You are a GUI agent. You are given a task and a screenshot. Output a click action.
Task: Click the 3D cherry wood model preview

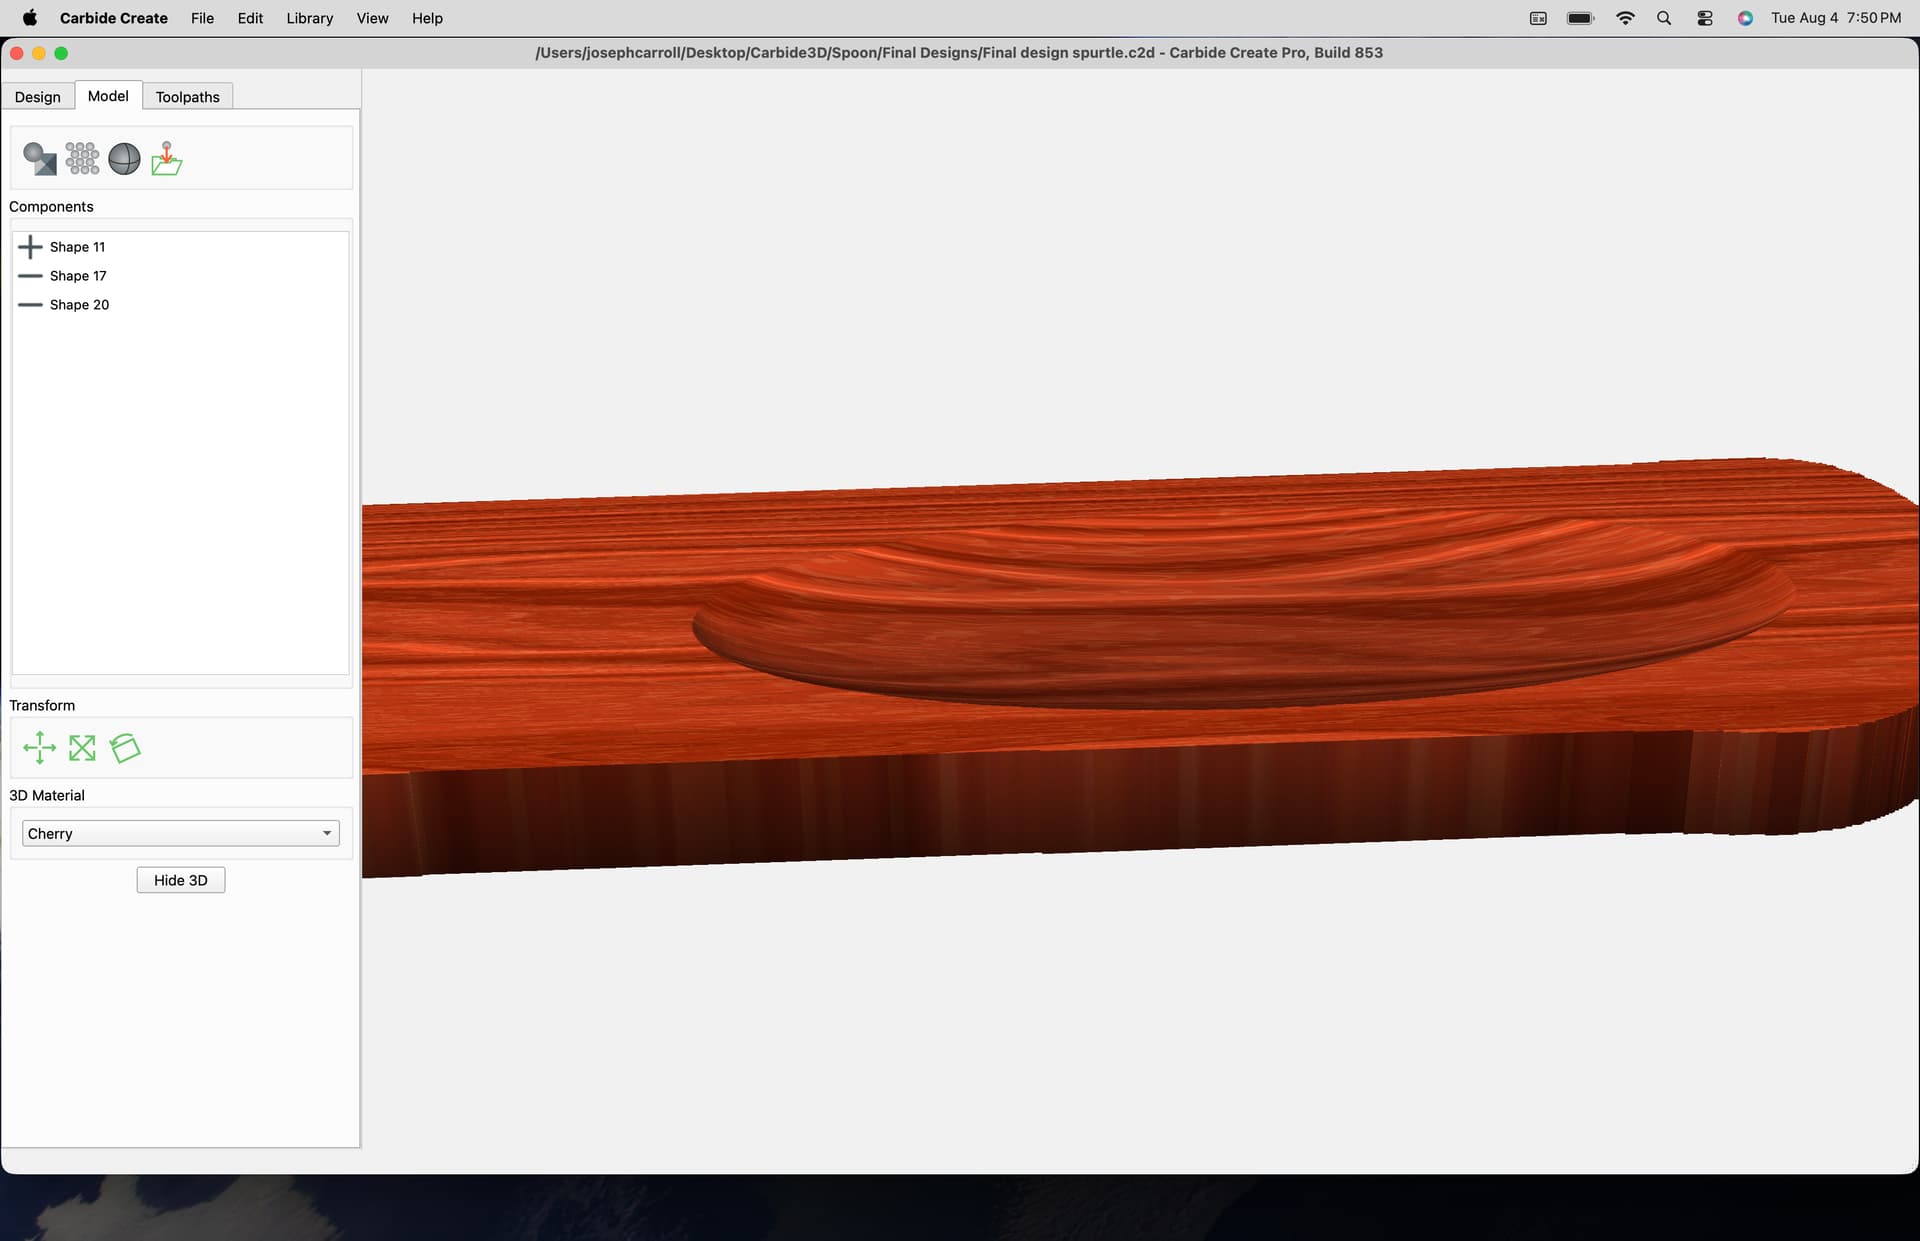[x=1140, y=667]
